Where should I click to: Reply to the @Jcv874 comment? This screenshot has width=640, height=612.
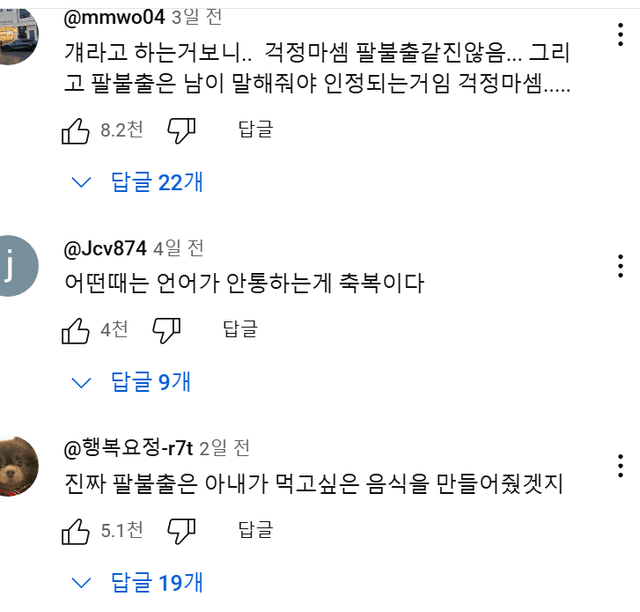coord(240,329)
